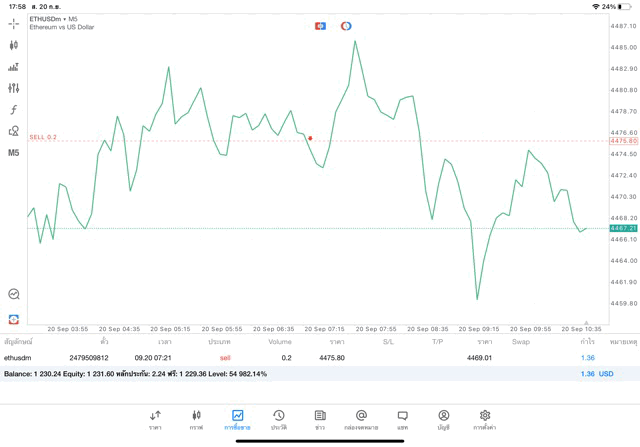Screen dimensions: 640x447
Task: Open the drawing objects shapes icon
Action: click(x=14, y=131)
